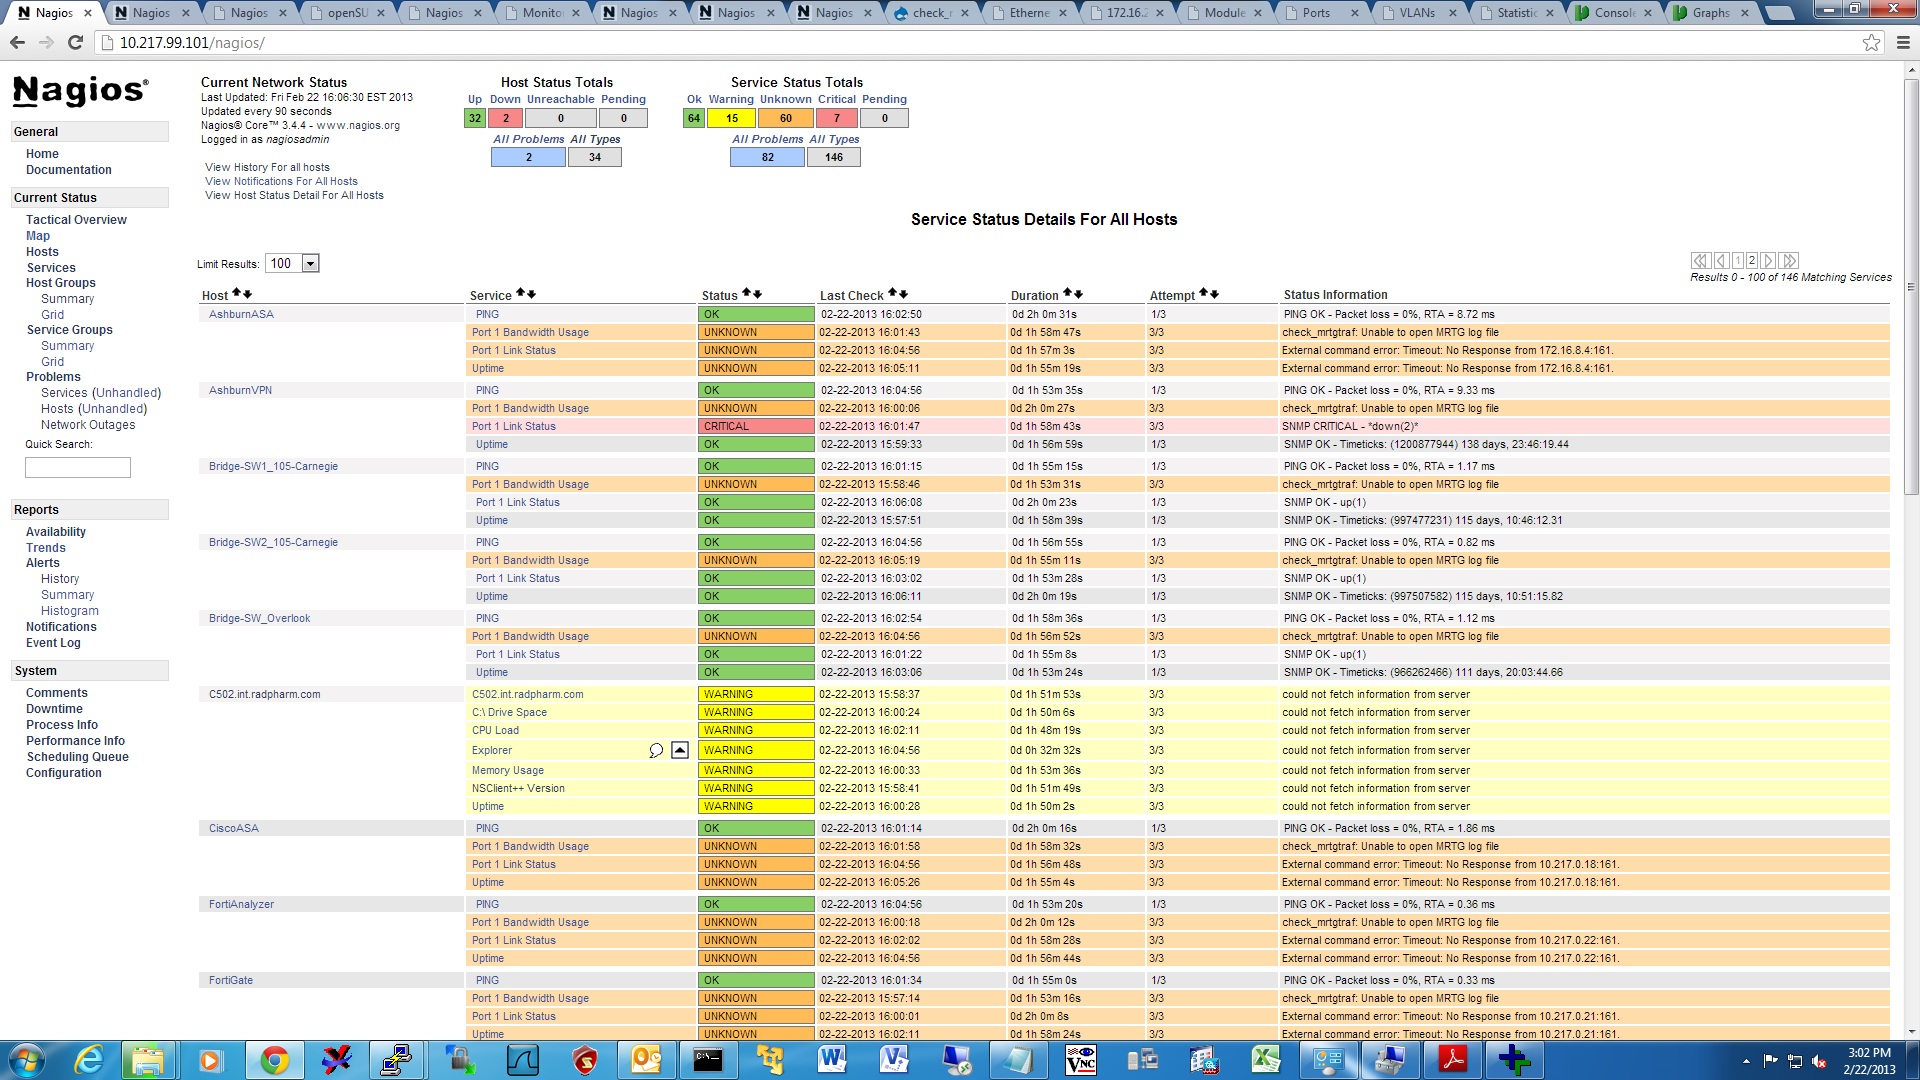Open Excel from the Windows taskbar
The width and height of the screenshot is (1920, 1080).
coord(1266,1060)
